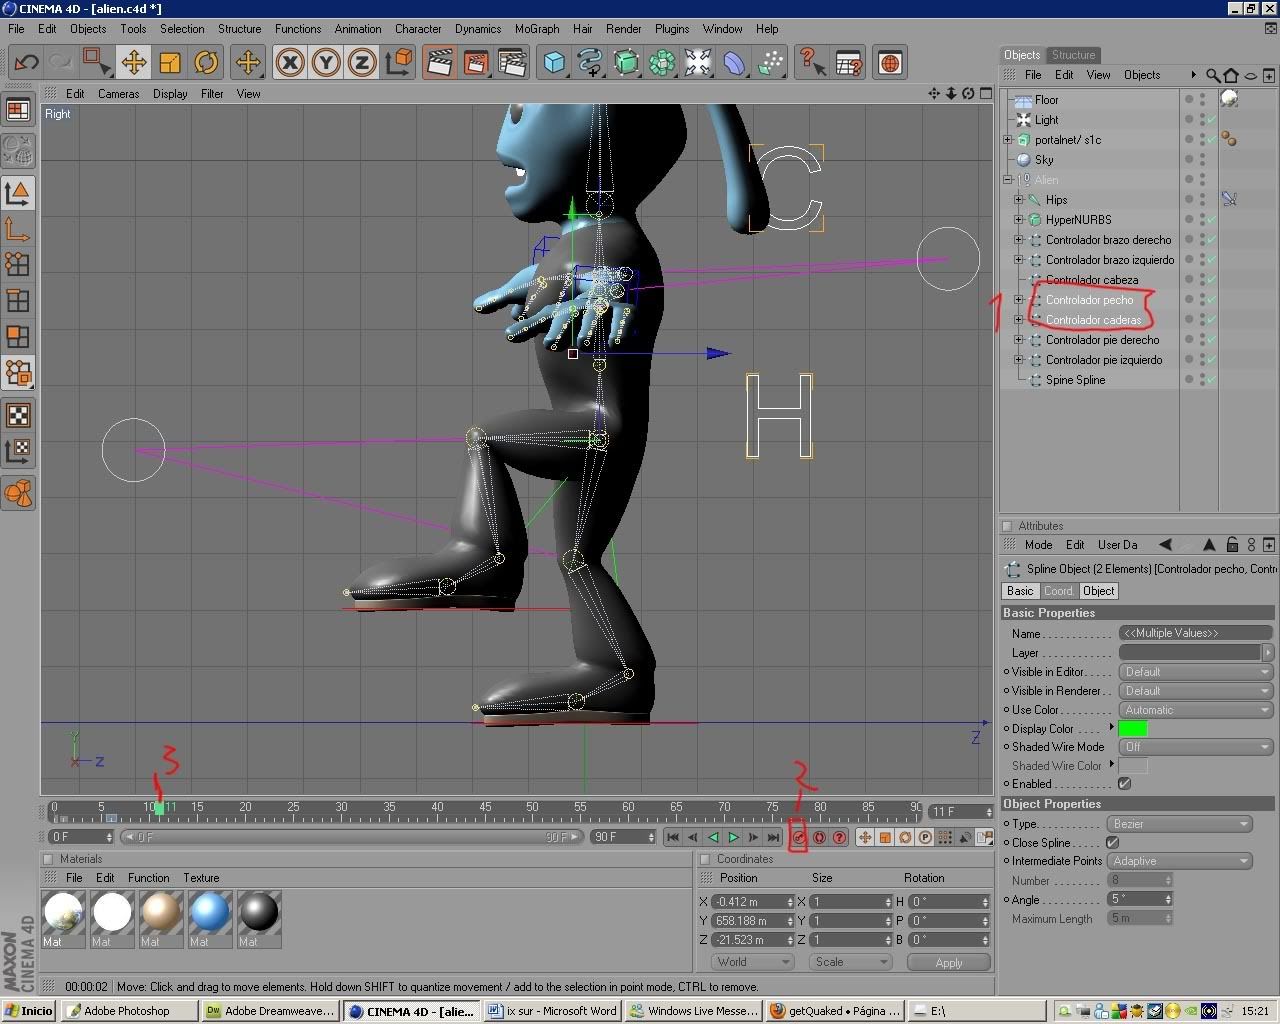Viewport: 1280px width, 1024px height.
Task: Toggle enable checkmark for Spine Spline
Action: (x=1211, y=380)
